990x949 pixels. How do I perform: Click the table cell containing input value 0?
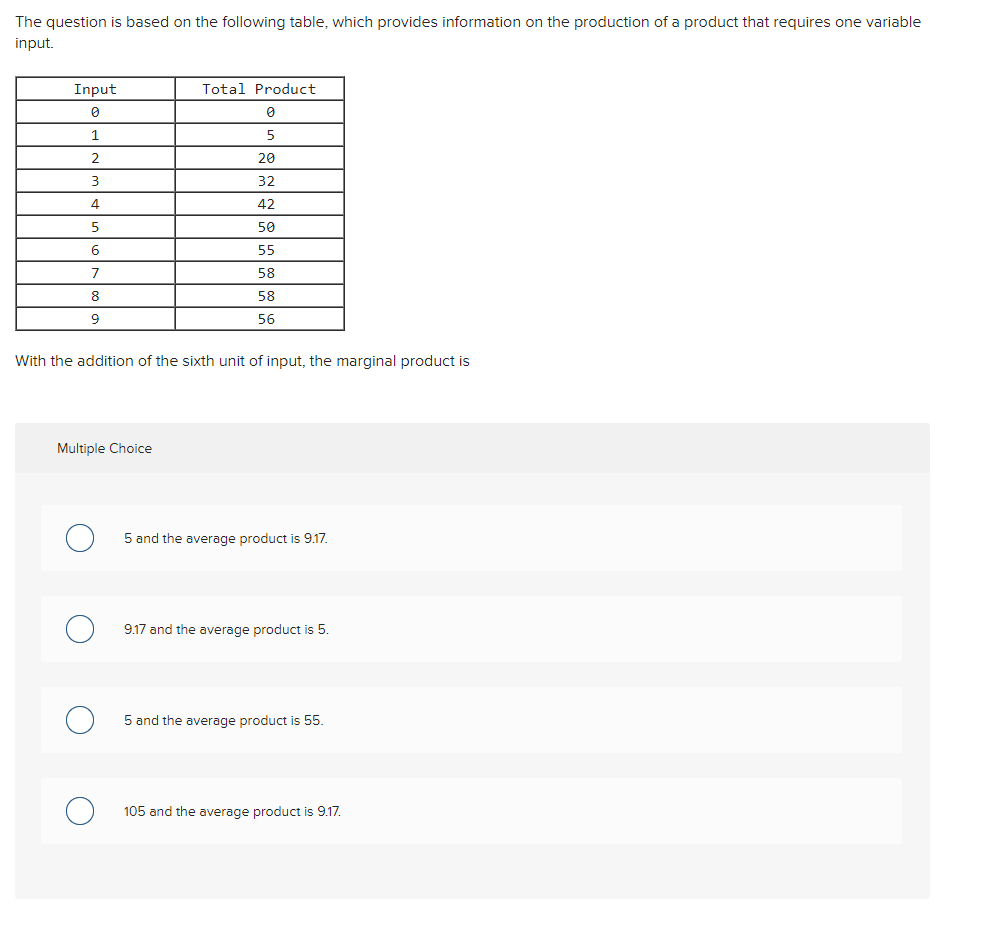point(95,111)
